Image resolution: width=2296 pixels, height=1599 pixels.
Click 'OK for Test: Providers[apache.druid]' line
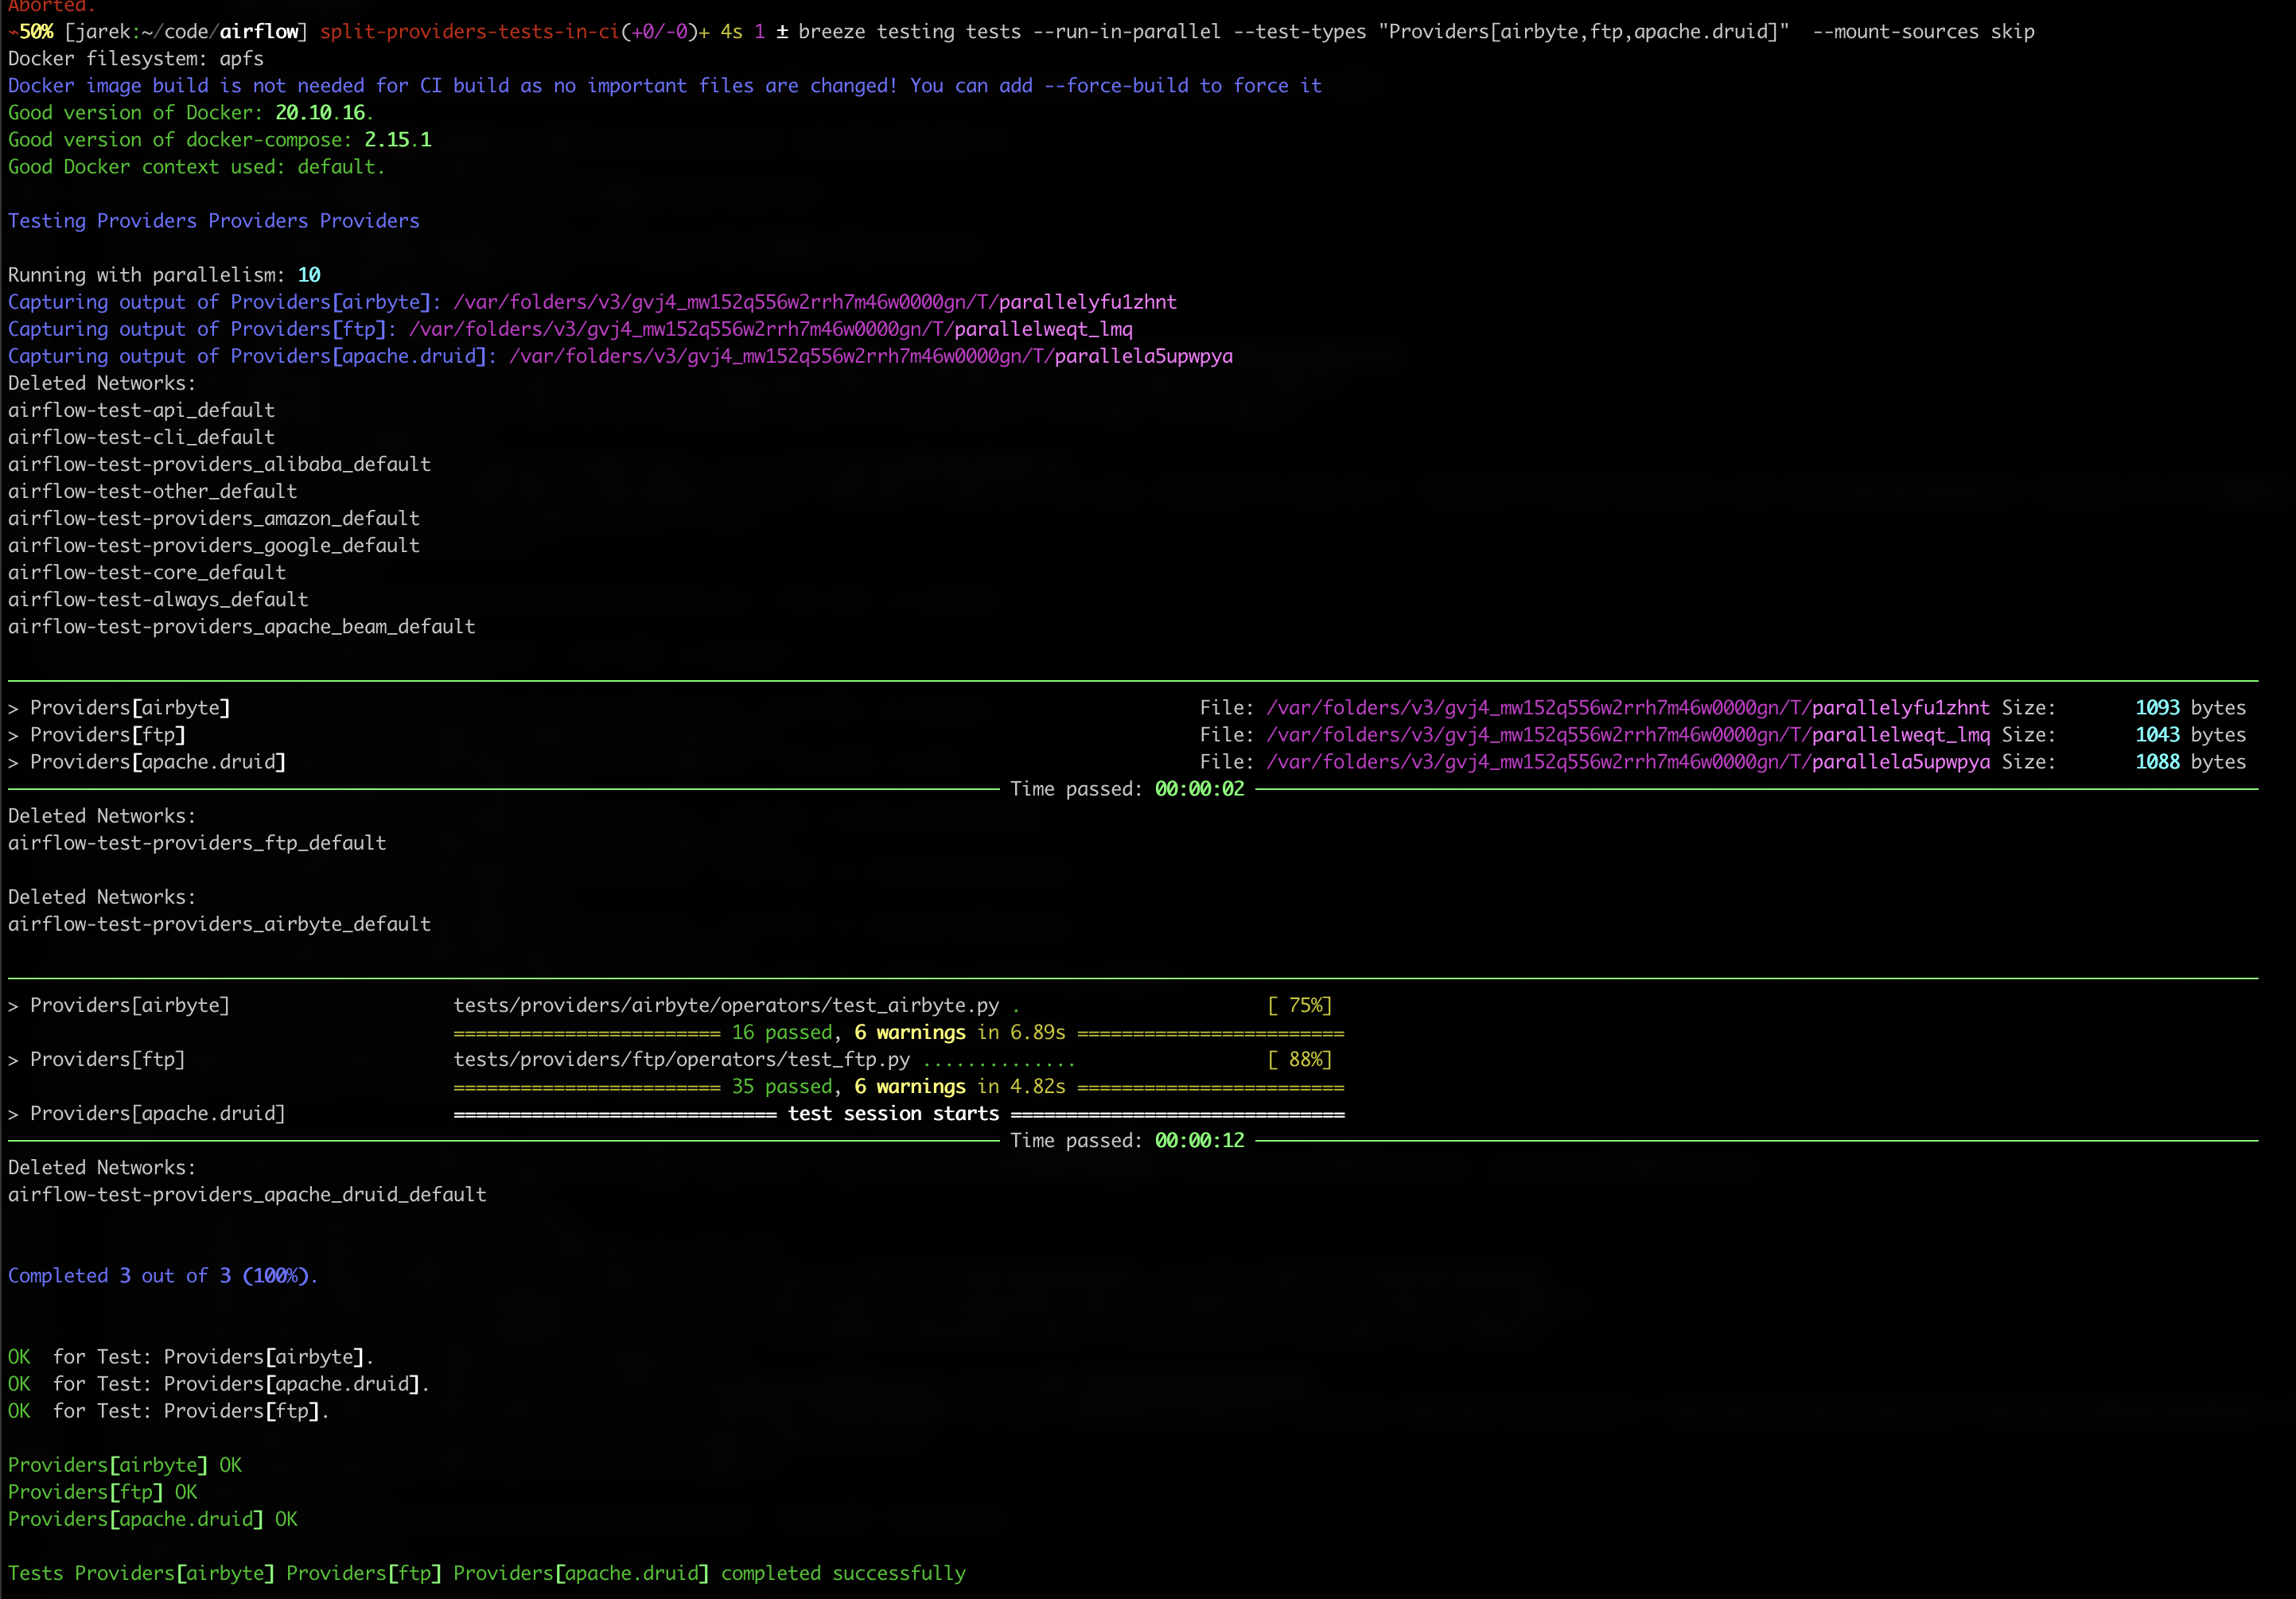218,1384
